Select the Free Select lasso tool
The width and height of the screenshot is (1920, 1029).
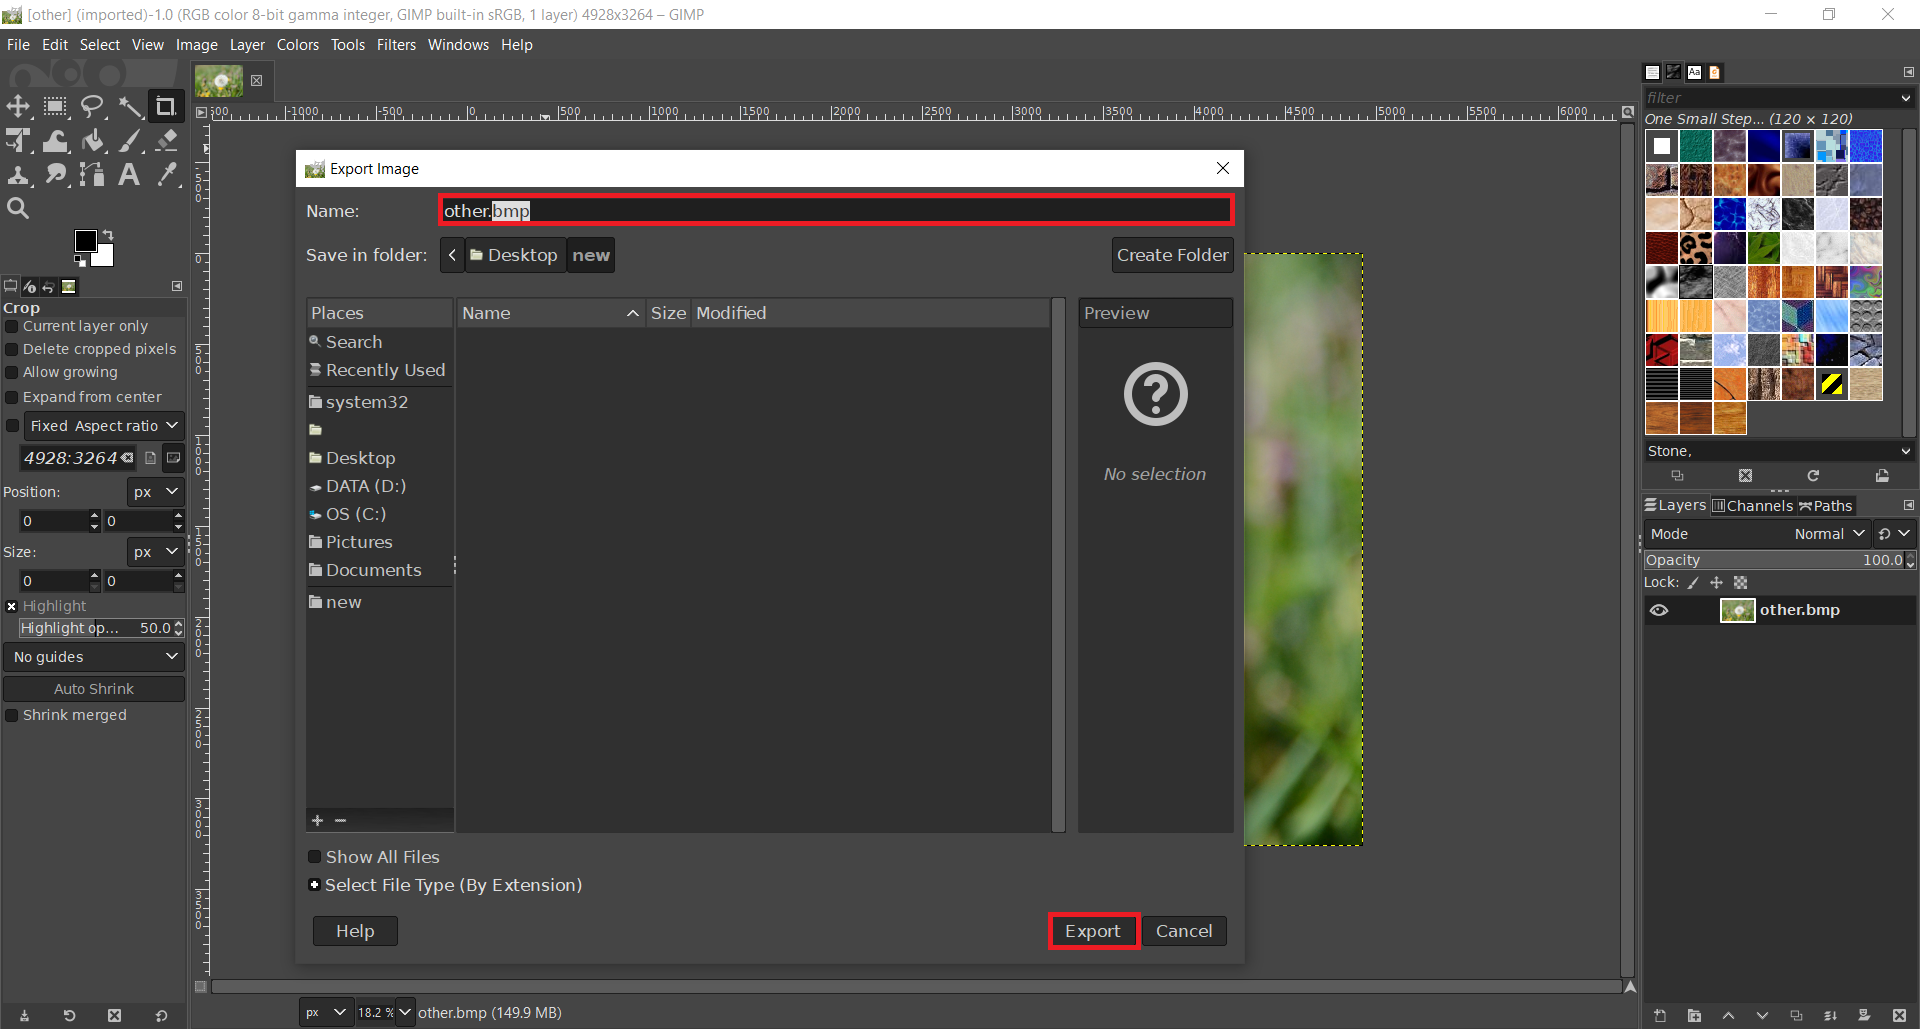click(92, 107)
